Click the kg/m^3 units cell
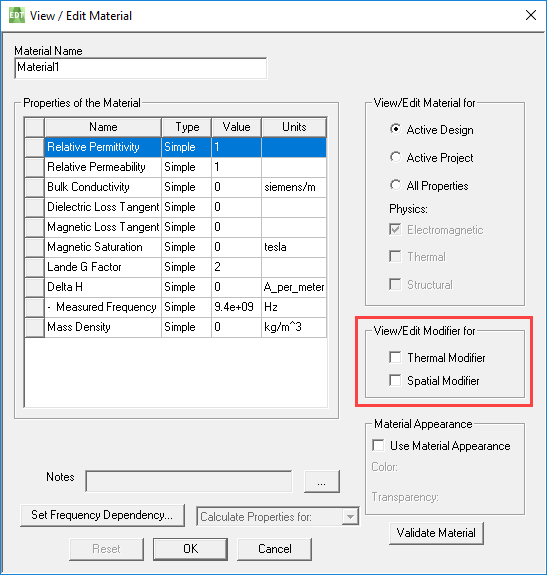 294,327
